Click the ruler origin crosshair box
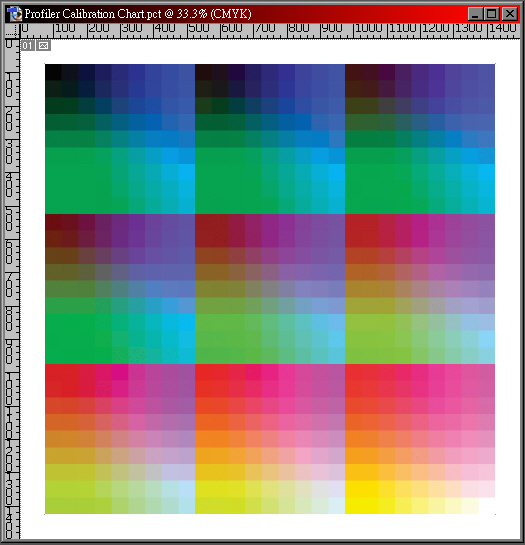The width and height of the screenshot is (525, 545). point(12,31)
